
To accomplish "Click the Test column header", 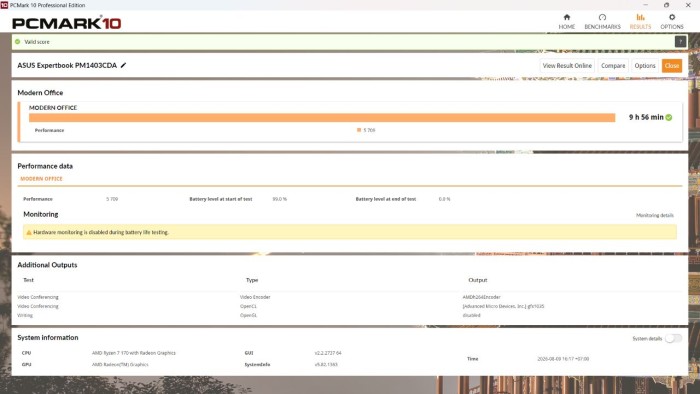I will (28, 280).
